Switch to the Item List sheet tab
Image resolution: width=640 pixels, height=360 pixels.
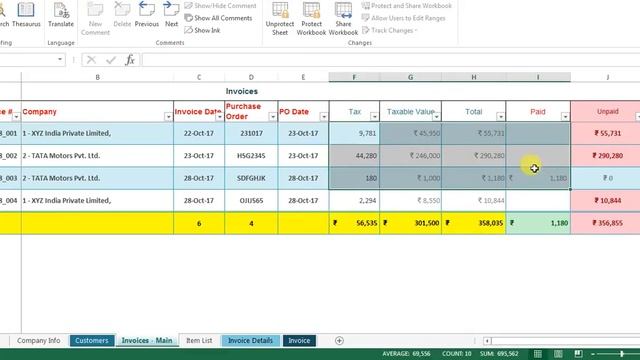pos(199,340)
